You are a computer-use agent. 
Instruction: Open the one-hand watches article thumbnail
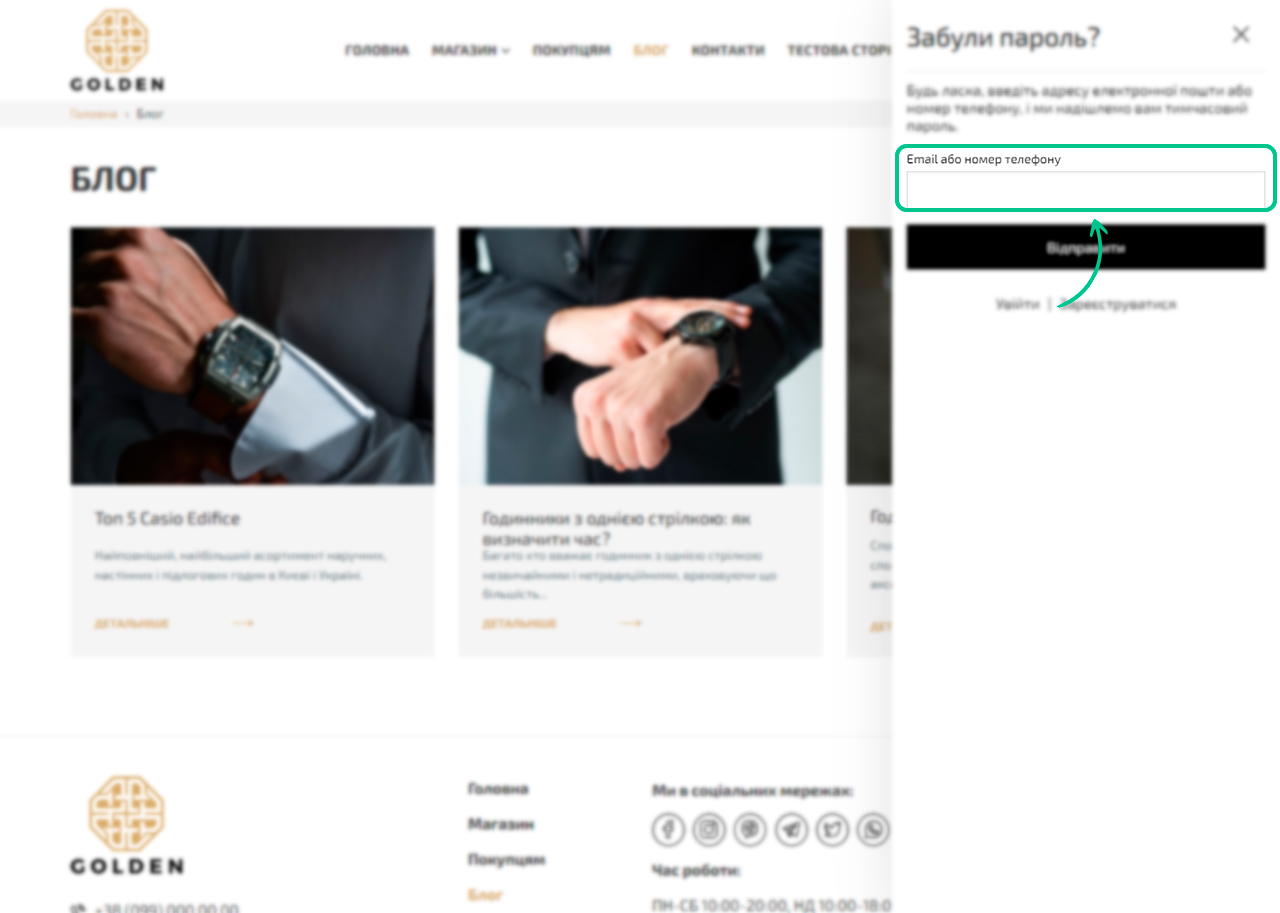pos(640,356)
